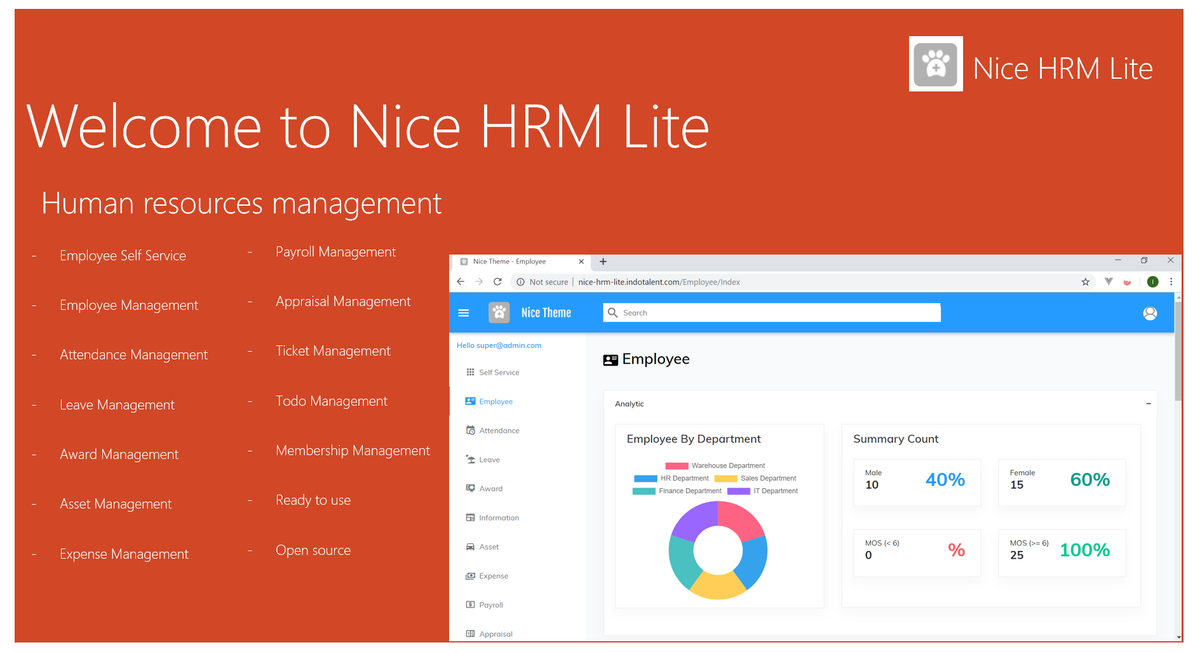Click inside the Search field

pyautogui.click(x=770, y=312)
